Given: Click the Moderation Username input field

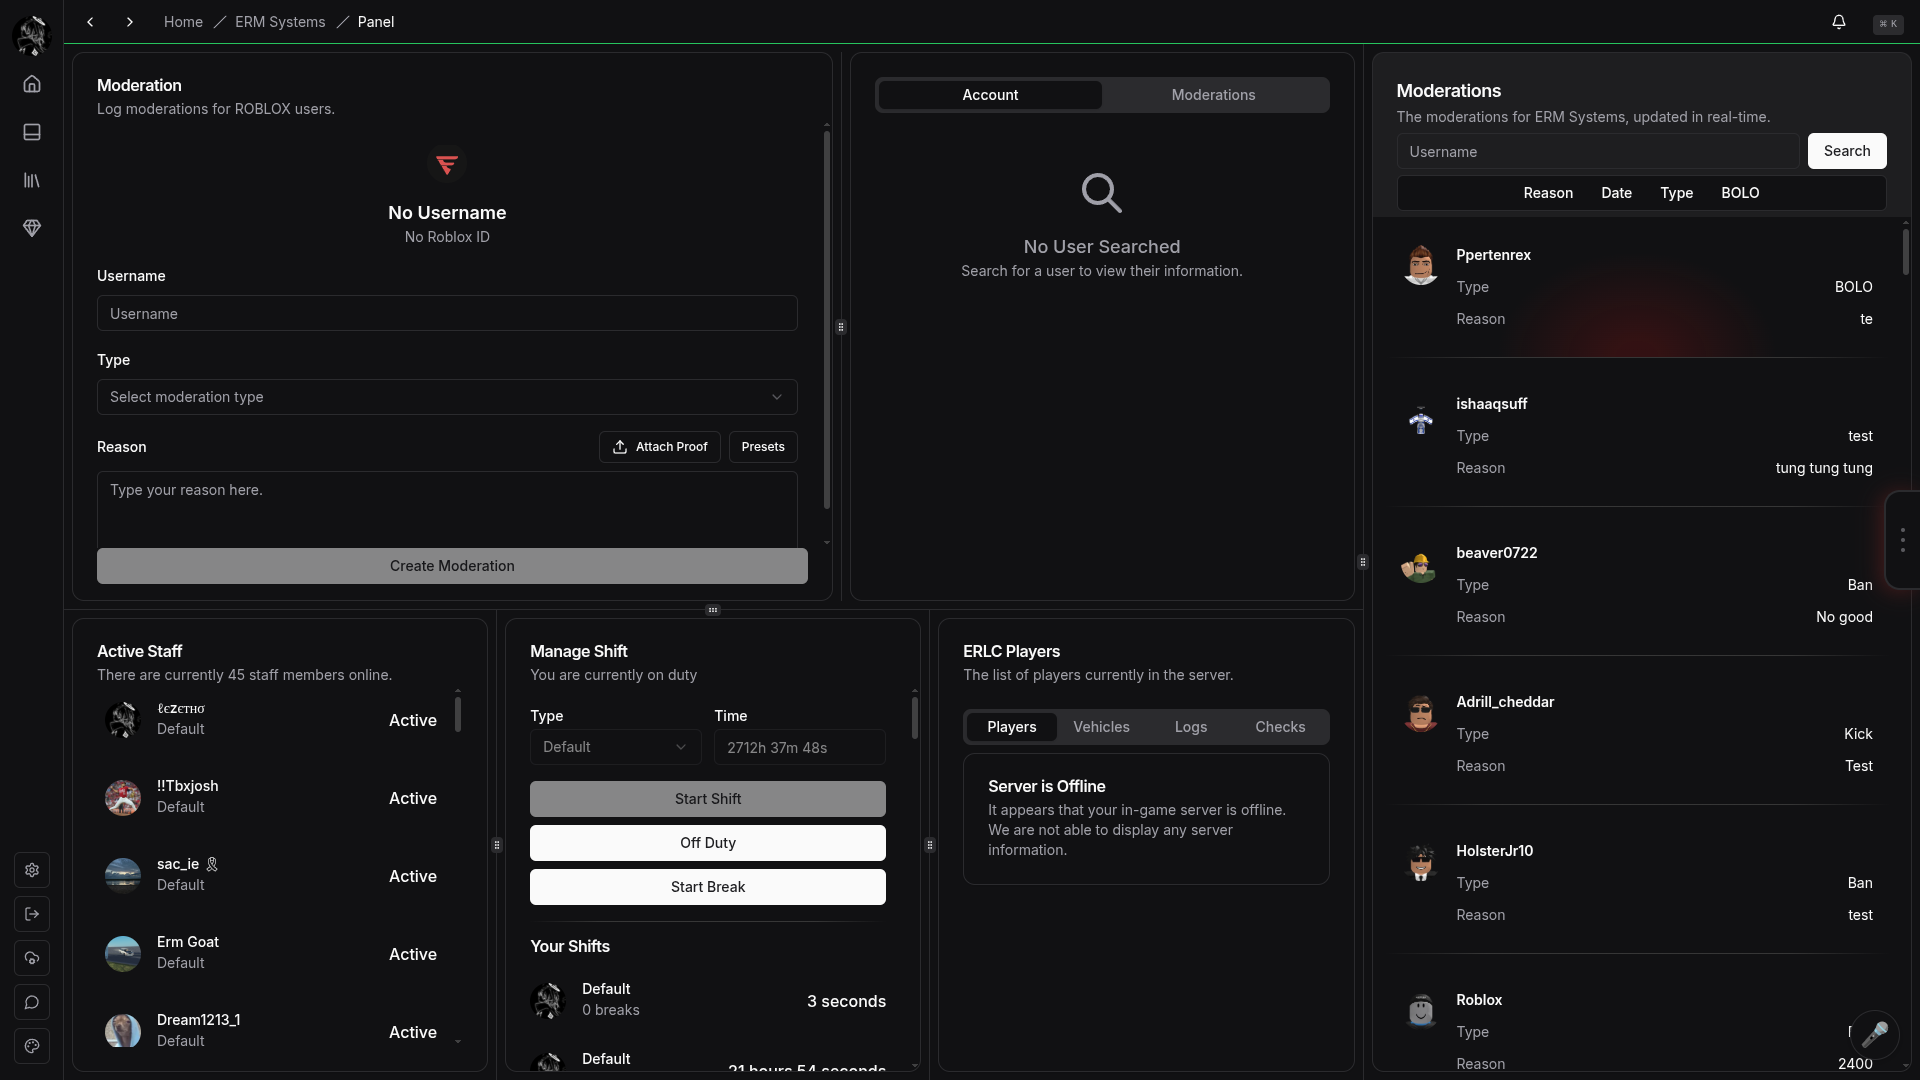Looking at the screenshot, I should pos(447,313).
